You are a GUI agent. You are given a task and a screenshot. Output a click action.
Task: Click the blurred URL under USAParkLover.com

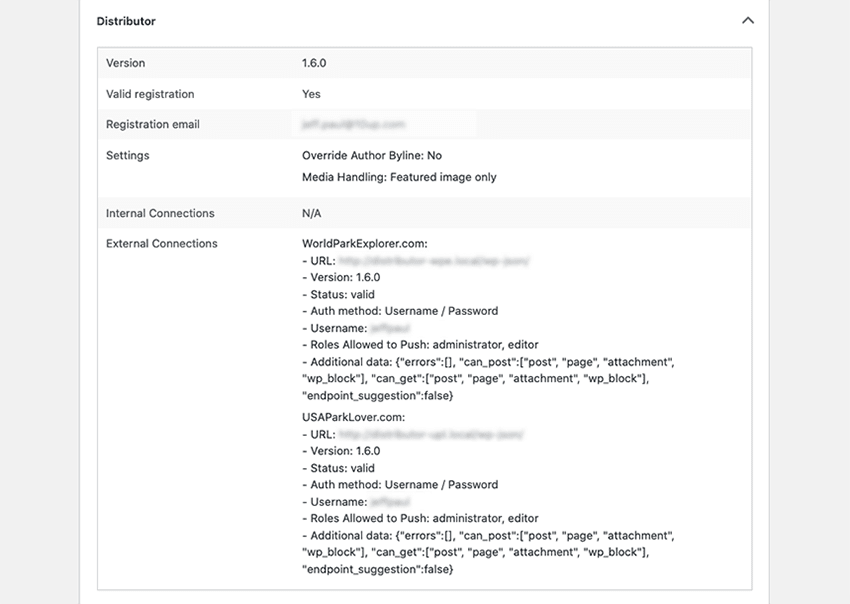[431, 434]
